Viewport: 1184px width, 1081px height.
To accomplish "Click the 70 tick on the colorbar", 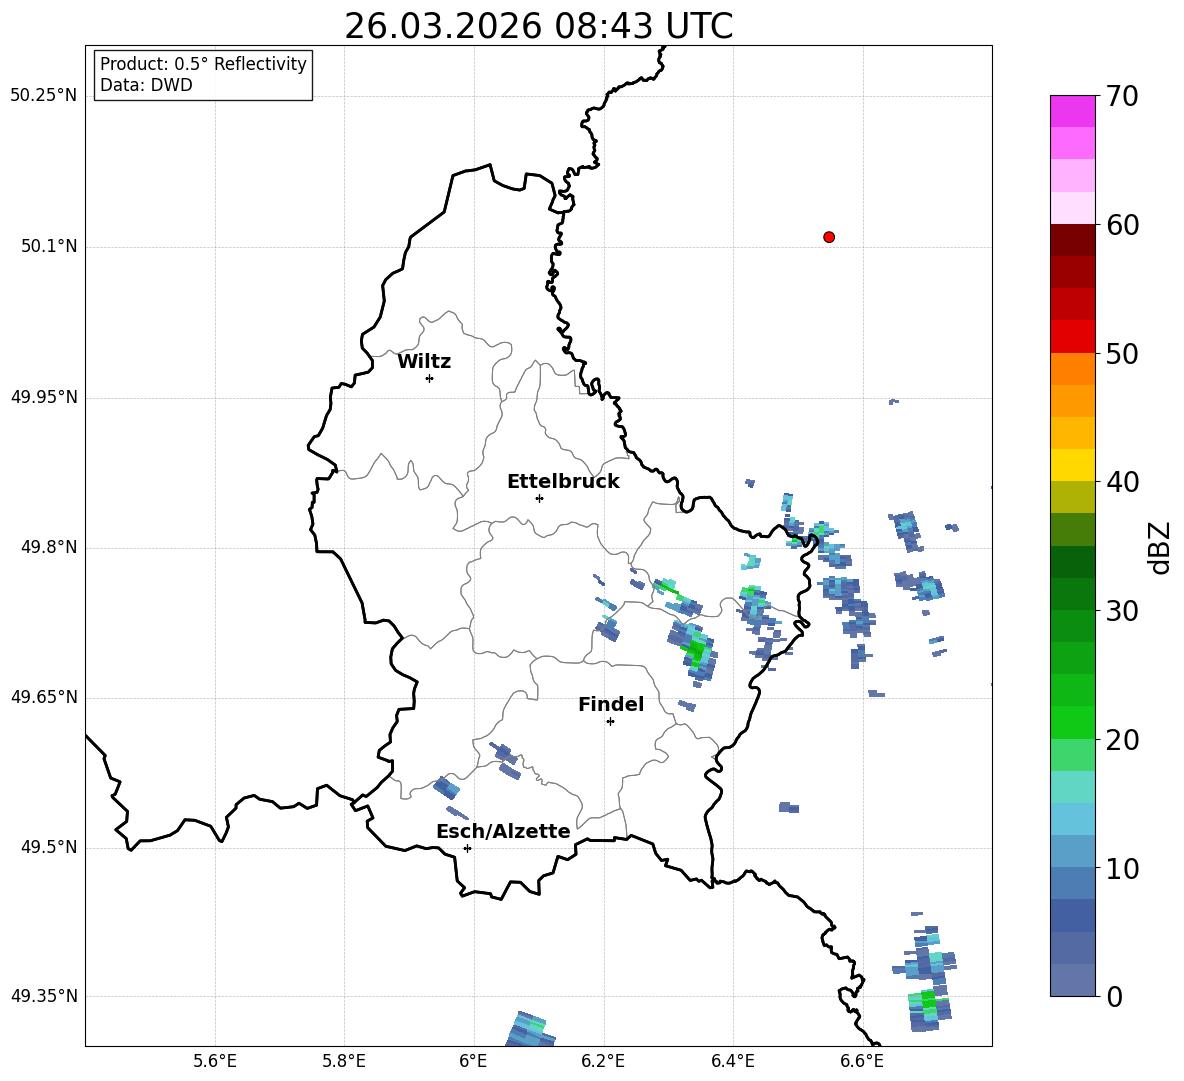I will (1122, 97).
